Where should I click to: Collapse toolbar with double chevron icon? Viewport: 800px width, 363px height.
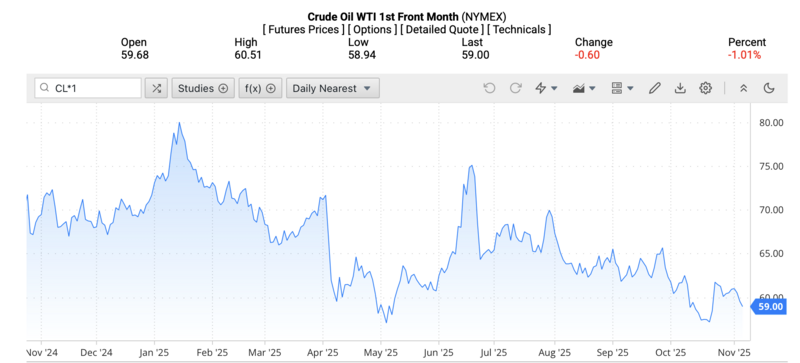pyautogui.click(x=743, y=88)
